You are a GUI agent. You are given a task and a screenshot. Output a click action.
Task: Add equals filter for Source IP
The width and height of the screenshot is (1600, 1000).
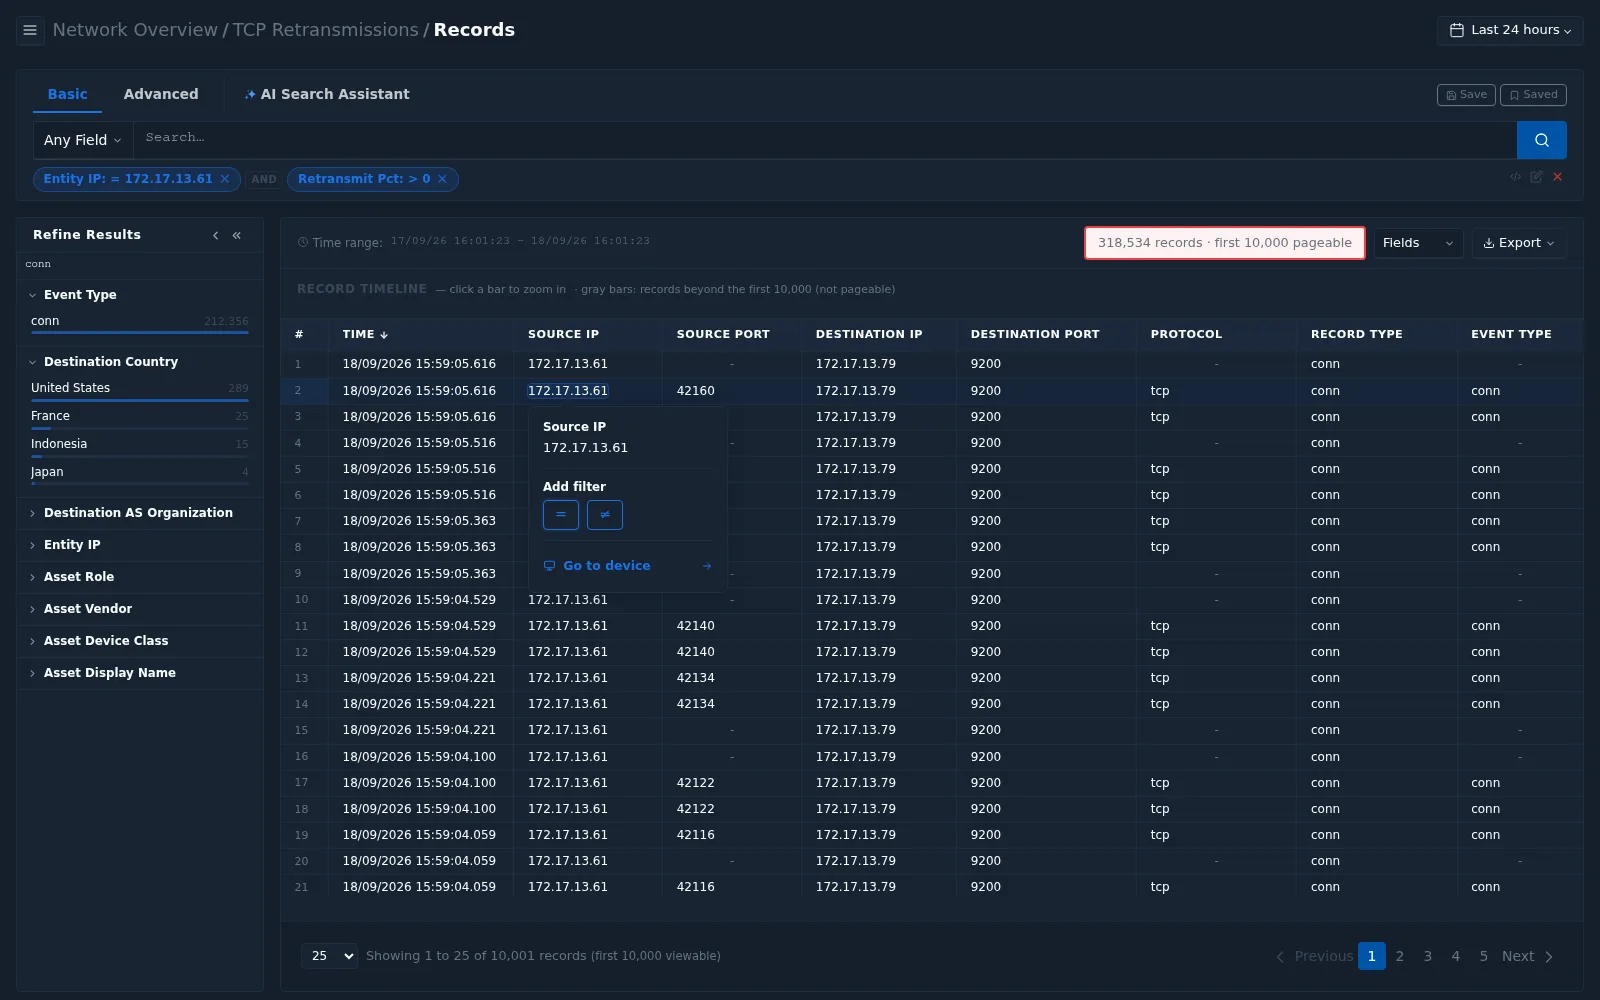pos(560,515)
